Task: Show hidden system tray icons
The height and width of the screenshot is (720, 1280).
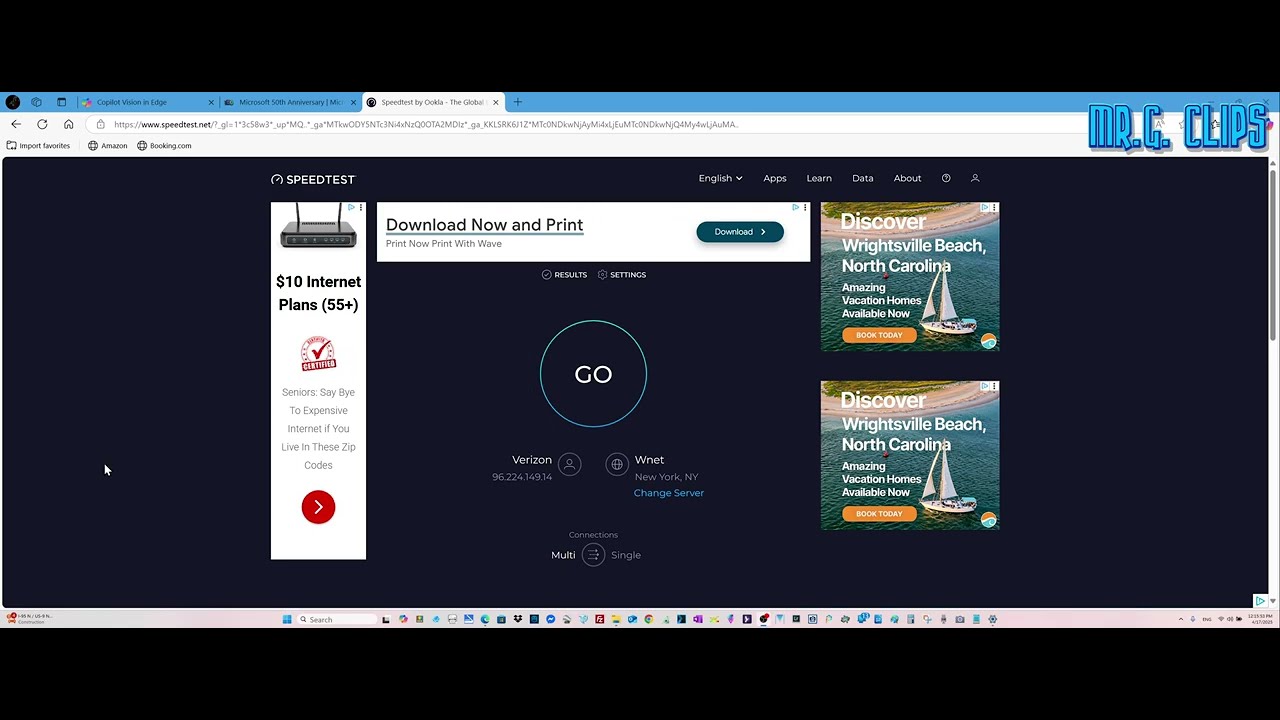Action: tap(1181, 619)
